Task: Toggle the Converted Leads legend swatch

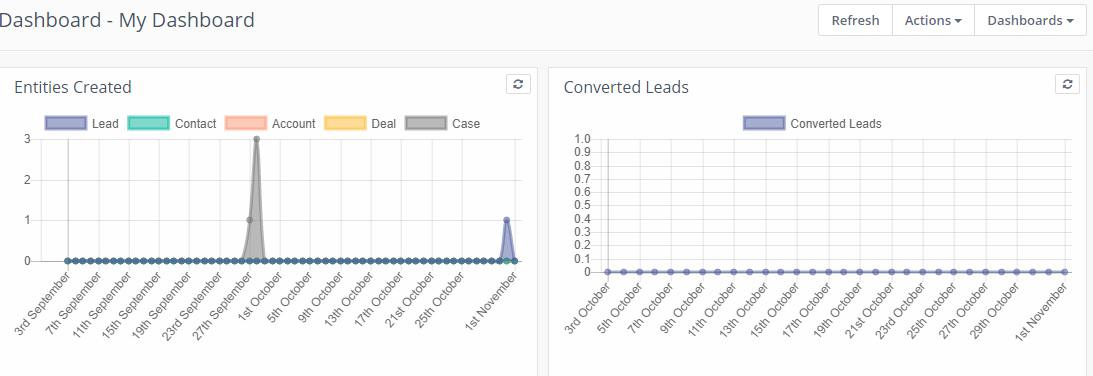Action: (x=765, y=123)
